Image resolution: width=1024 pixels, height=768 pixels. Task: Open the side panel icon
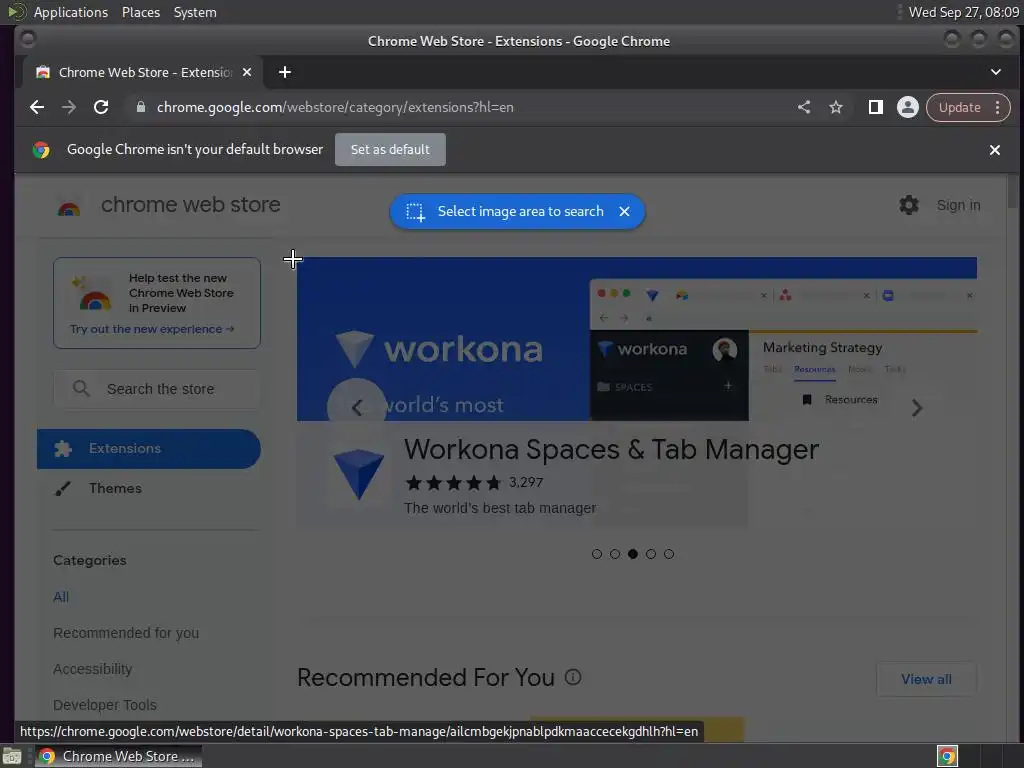click(x=876, y=107)
